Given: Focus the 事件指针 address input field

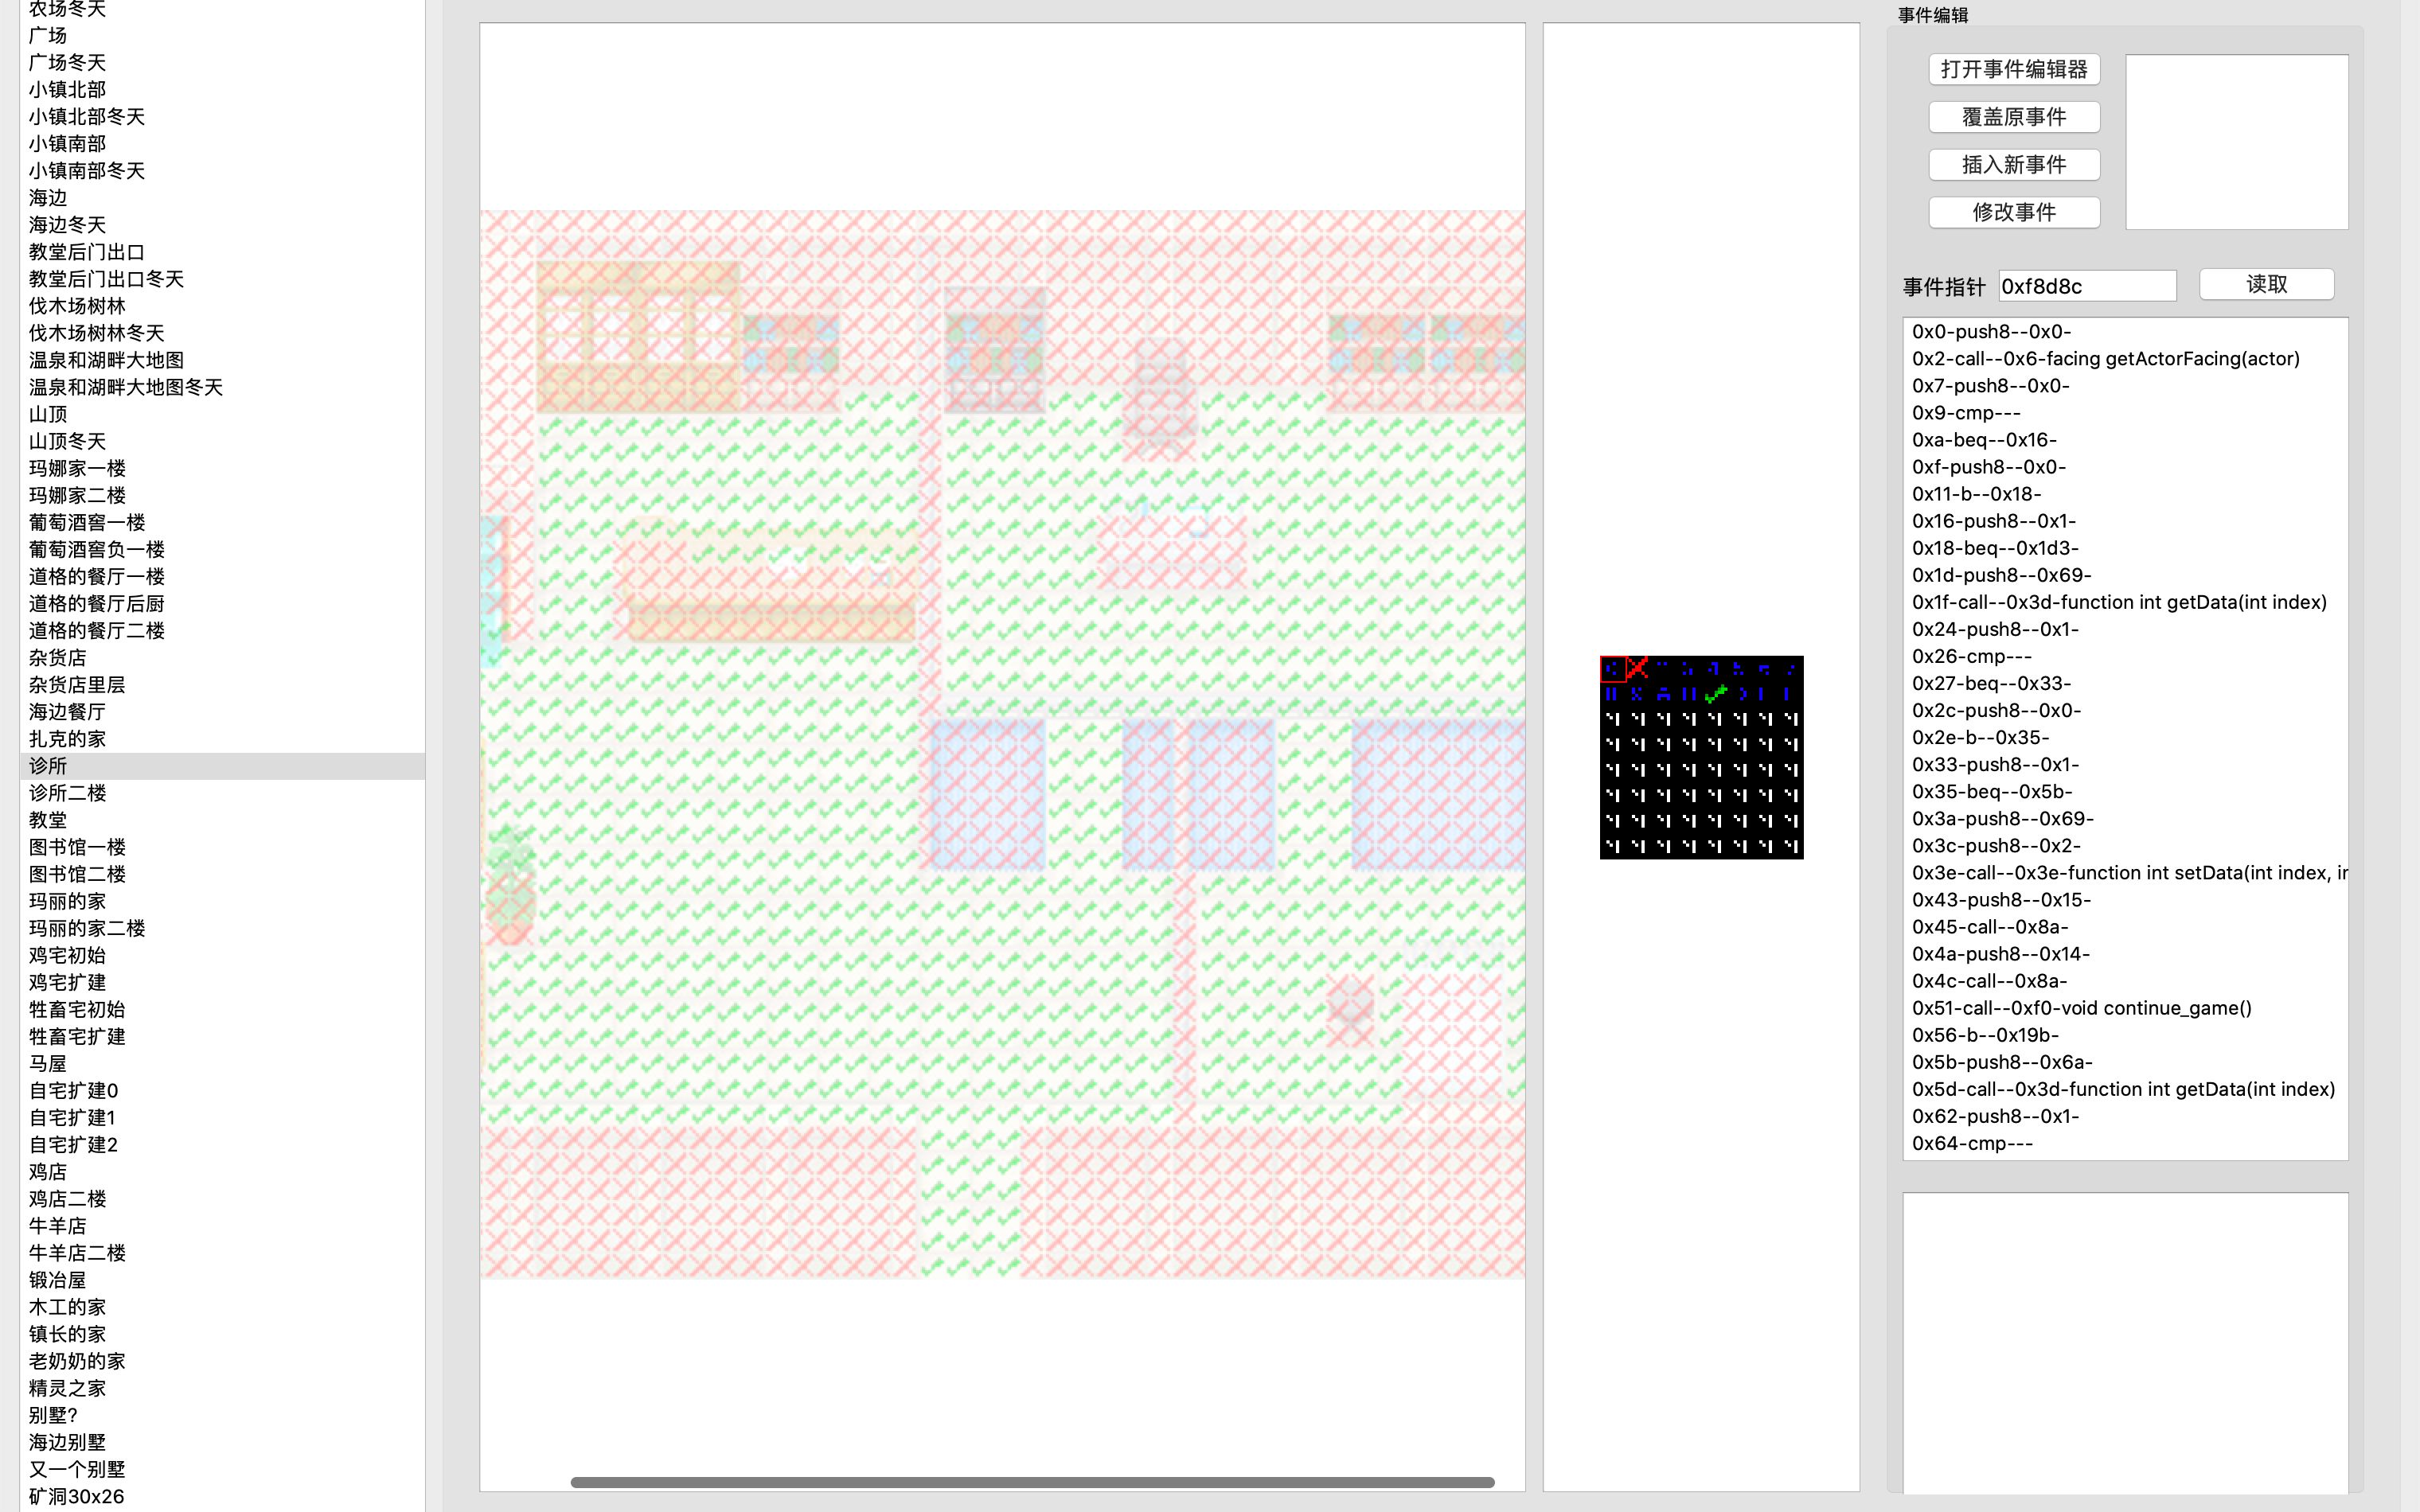Looking at the screenshot, I should point(2086,287).
